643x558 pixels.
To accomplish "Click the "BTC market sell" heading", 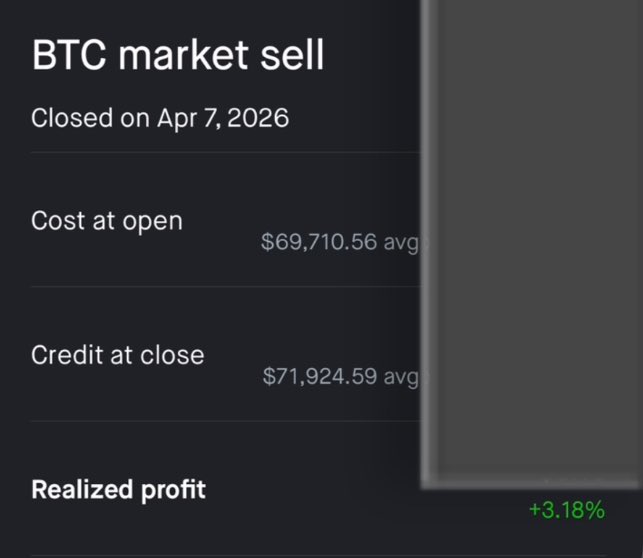I will [178, 56].
